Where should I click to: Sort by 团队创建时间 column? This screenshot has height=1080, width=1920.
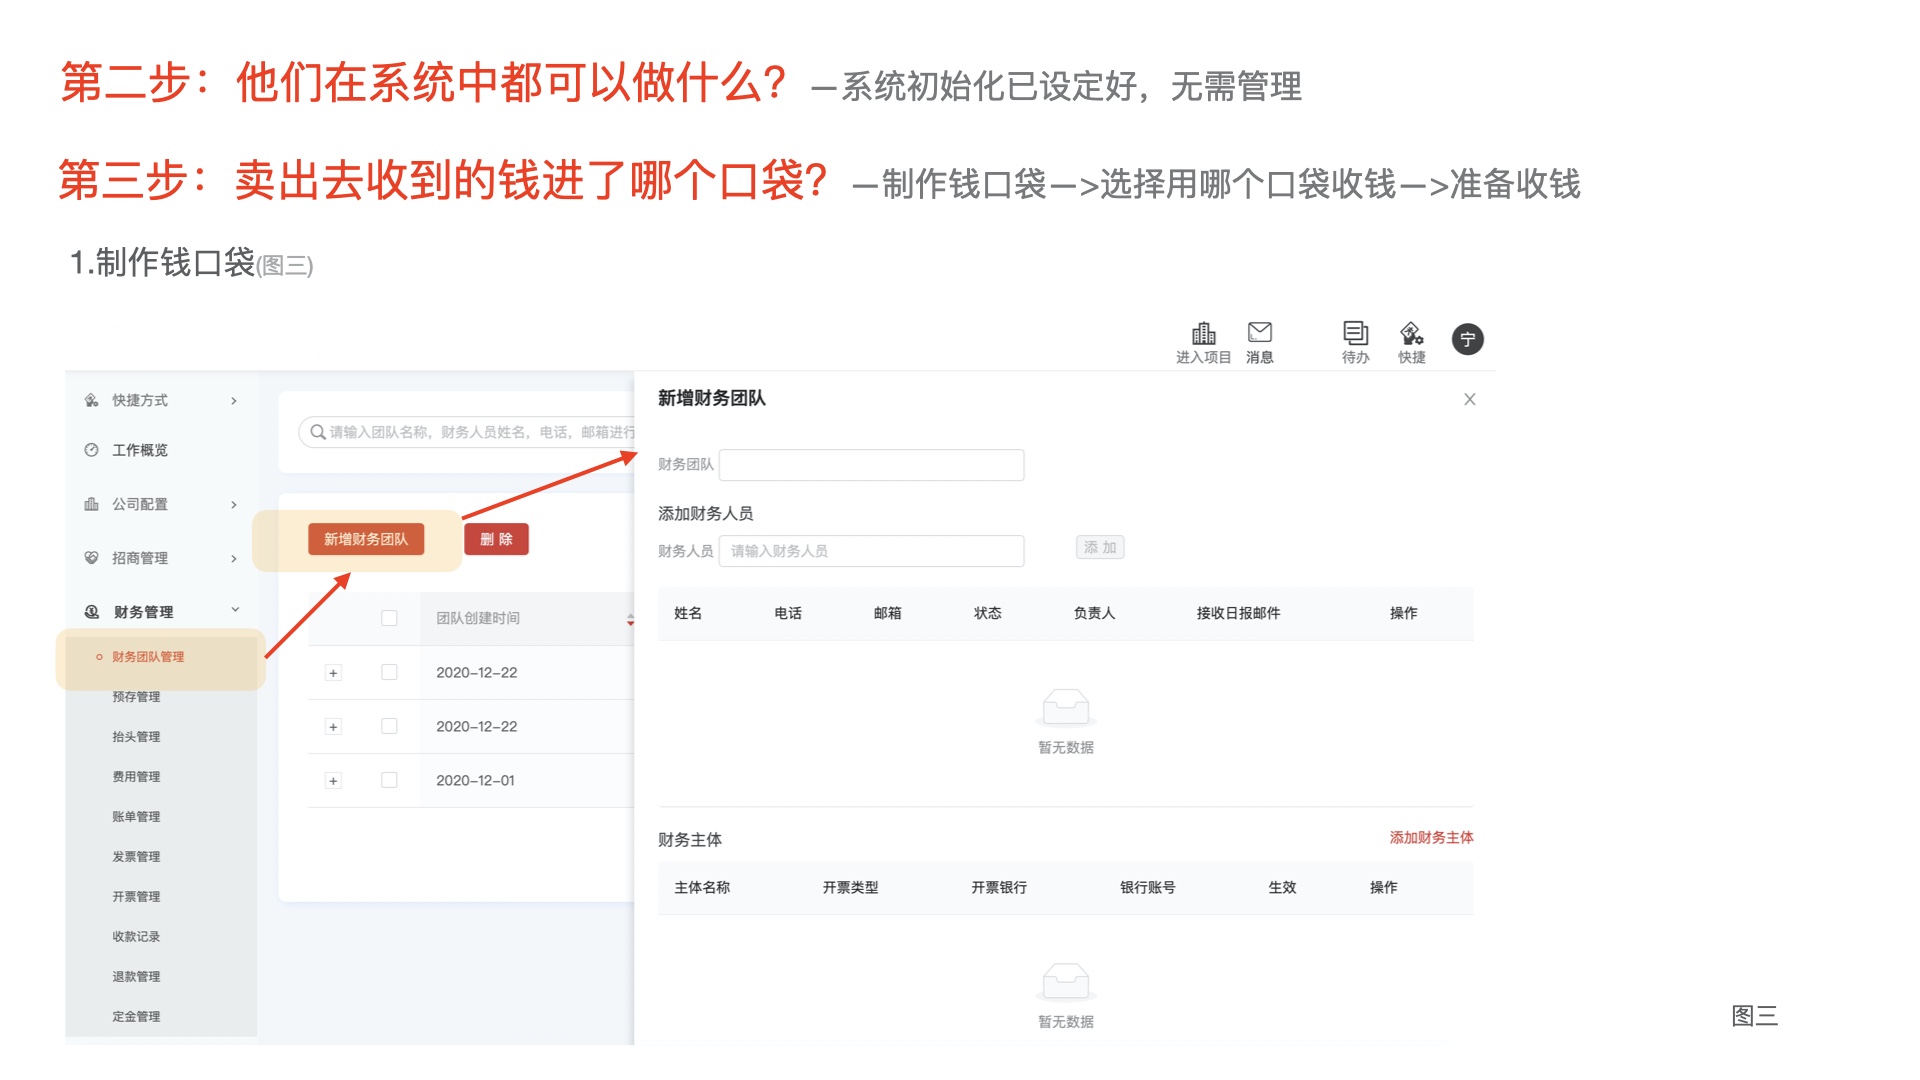(629, 619)
